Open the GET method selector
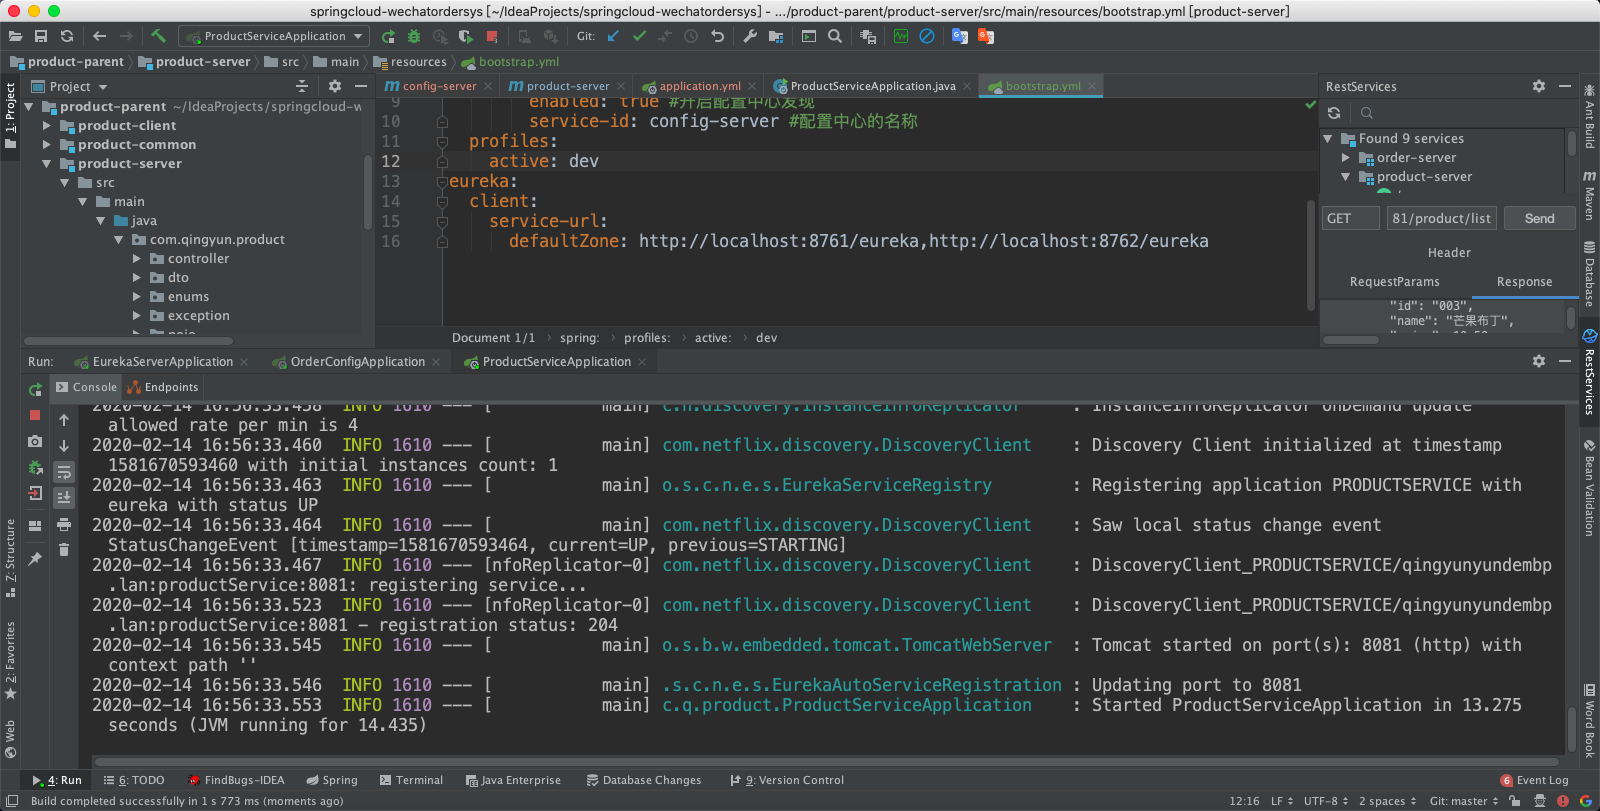 click(x=1351, y=218)
